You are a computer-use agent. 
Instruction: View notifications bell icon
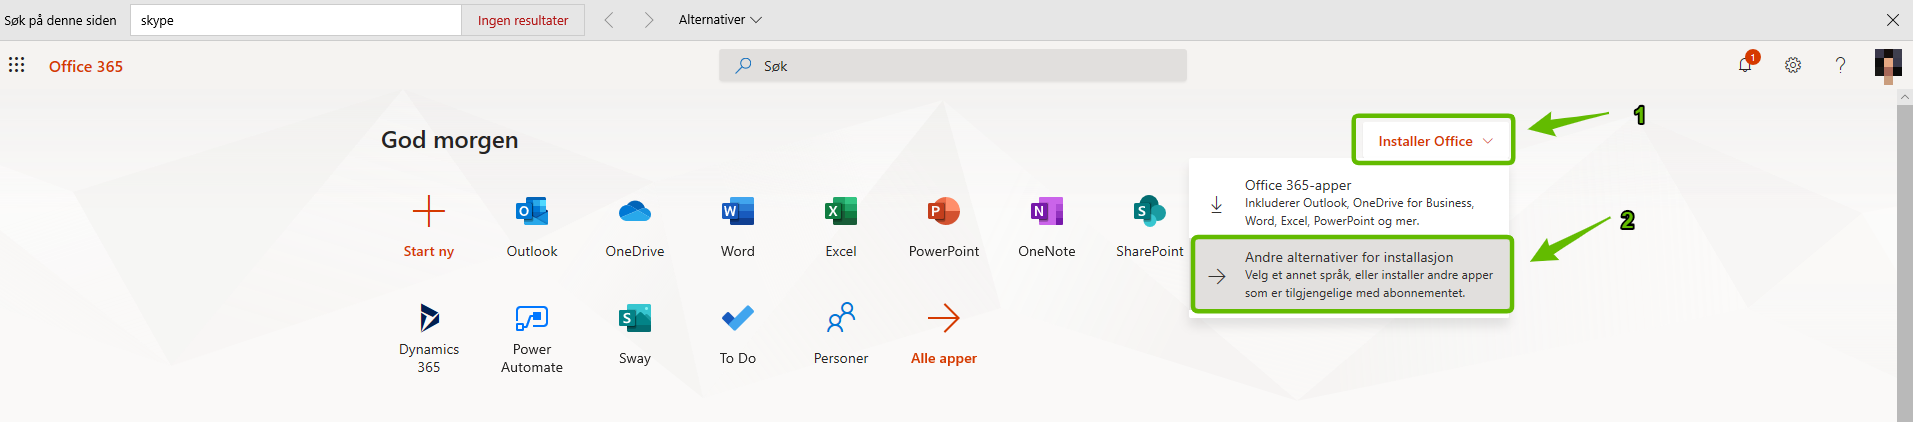pyautogui.click(x=1746, y=65)
